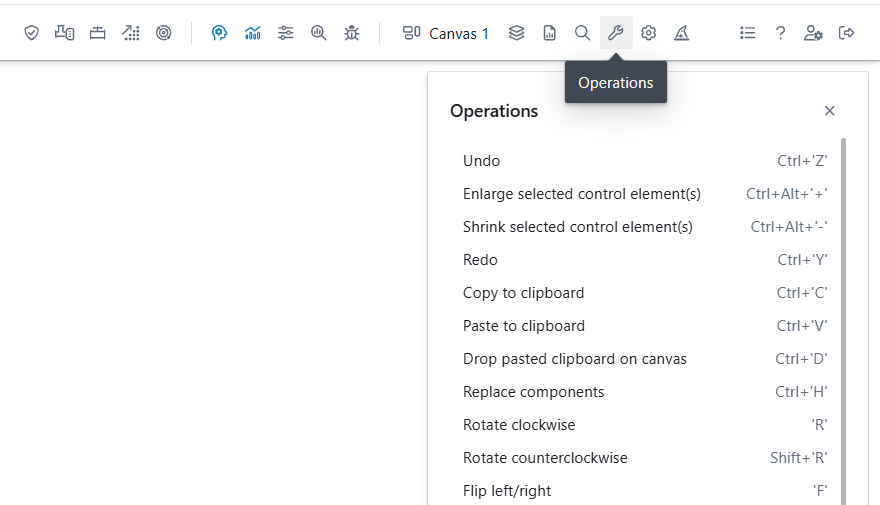This screenshot has width=880, height=505.
Task: Open the gear settings icon
Action: tap(649, 33)
